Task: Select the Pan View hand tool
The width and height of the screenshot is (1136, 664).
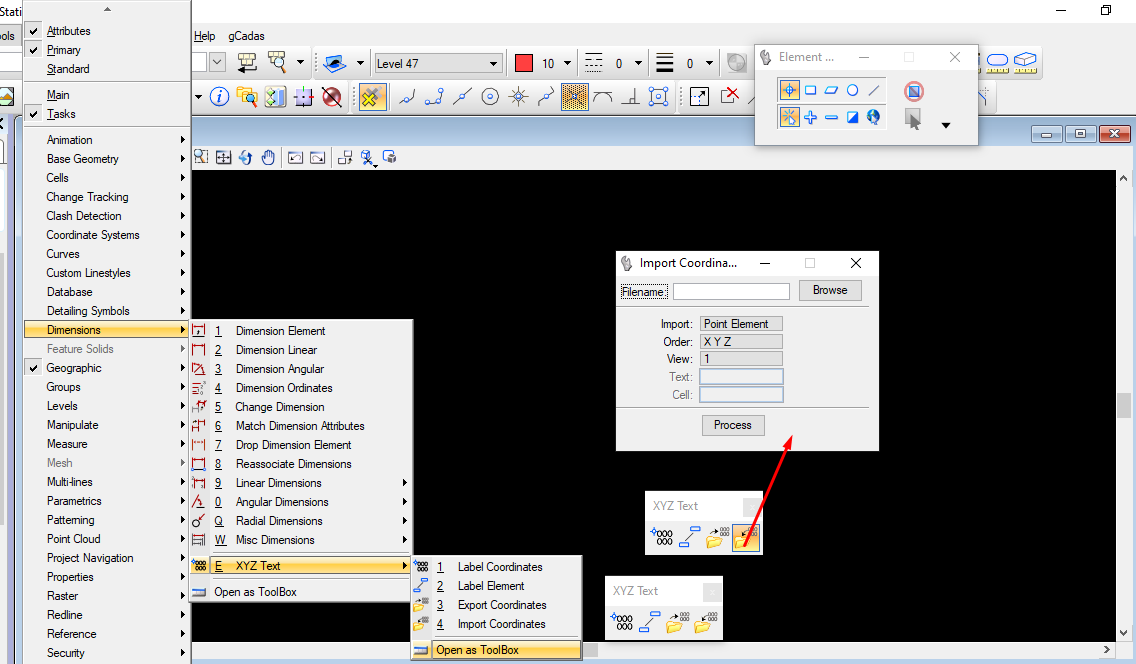Action: tap(268, 157)
